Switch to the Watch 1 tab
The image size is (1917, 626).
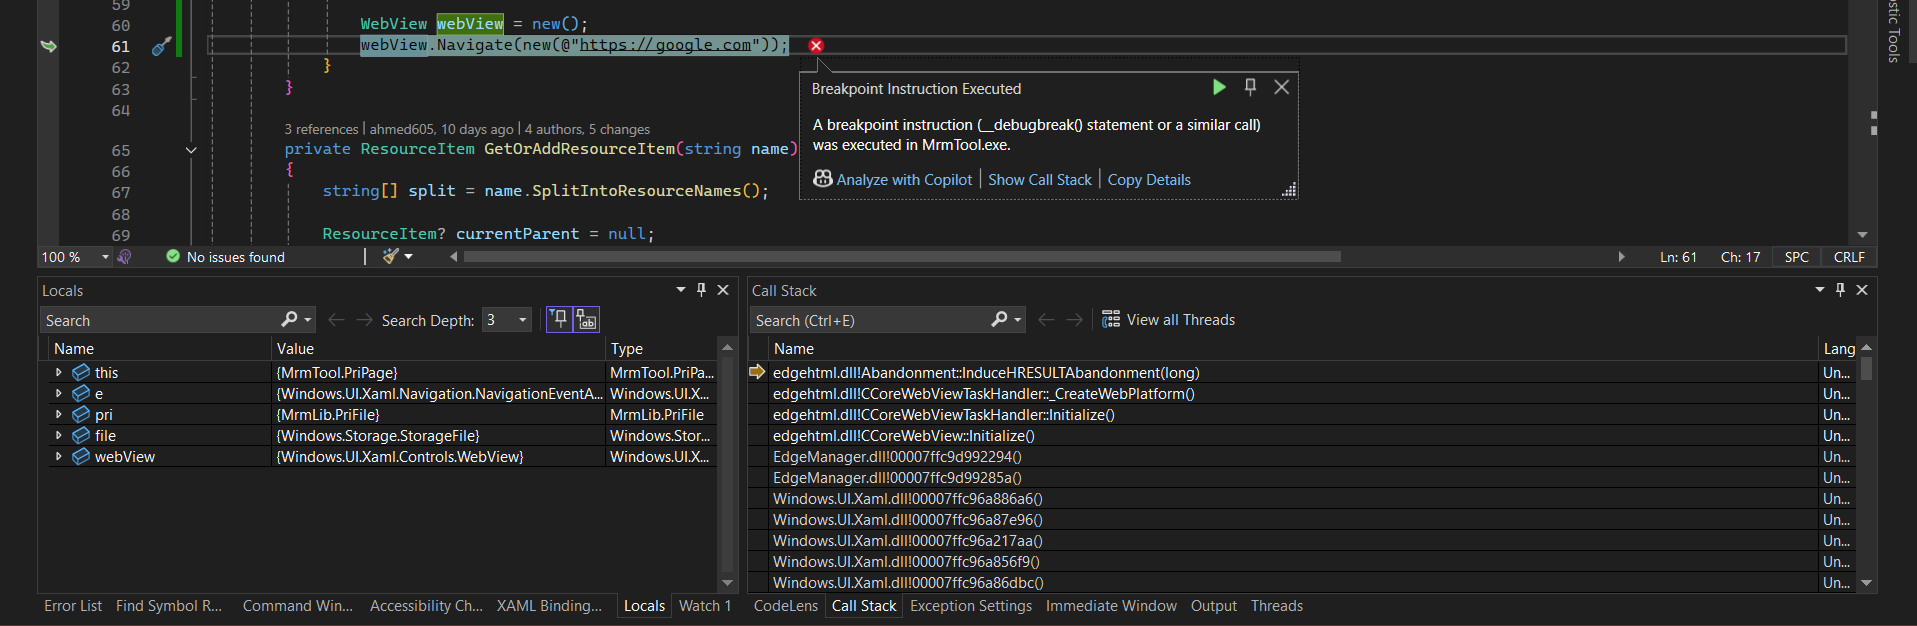(x=704, y=606)
